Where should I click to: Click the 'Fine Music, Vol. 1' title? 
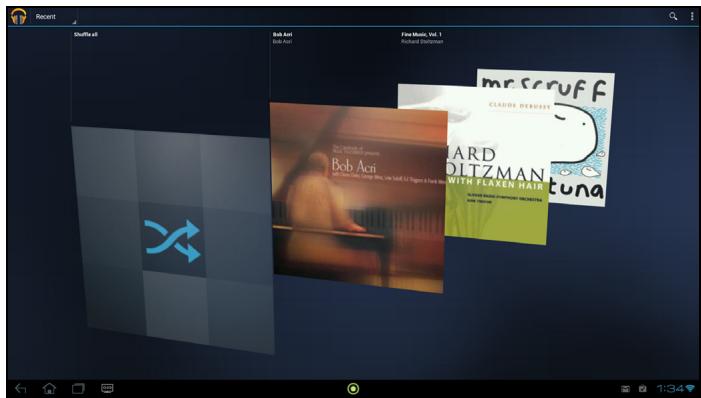421,34
